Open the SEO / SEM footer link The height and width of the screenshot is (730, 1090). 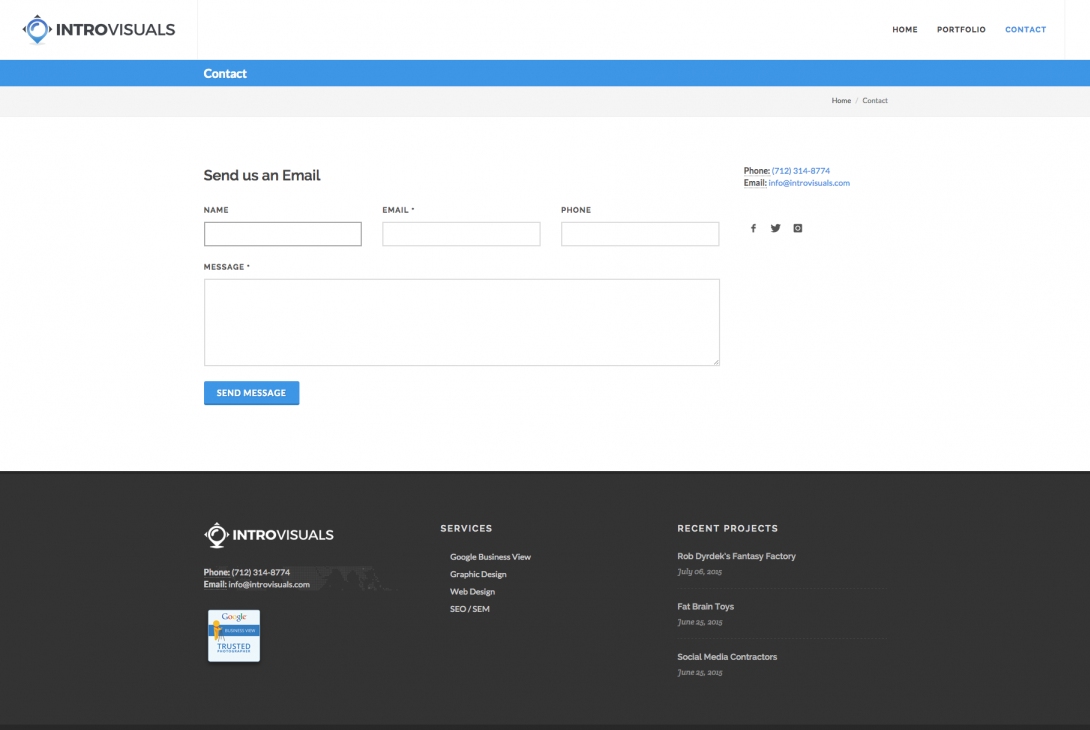coord(469,609)
